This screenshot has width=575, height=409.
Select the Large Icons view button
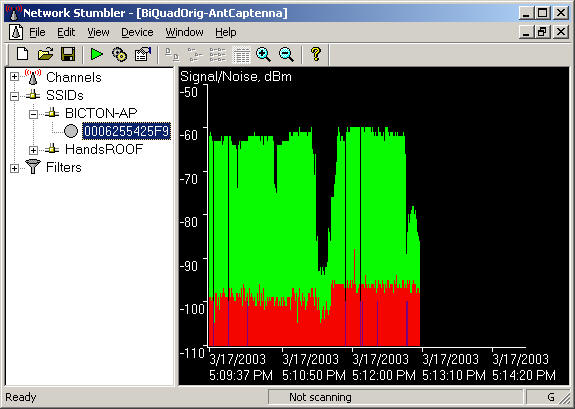click(x=172, y=55)
